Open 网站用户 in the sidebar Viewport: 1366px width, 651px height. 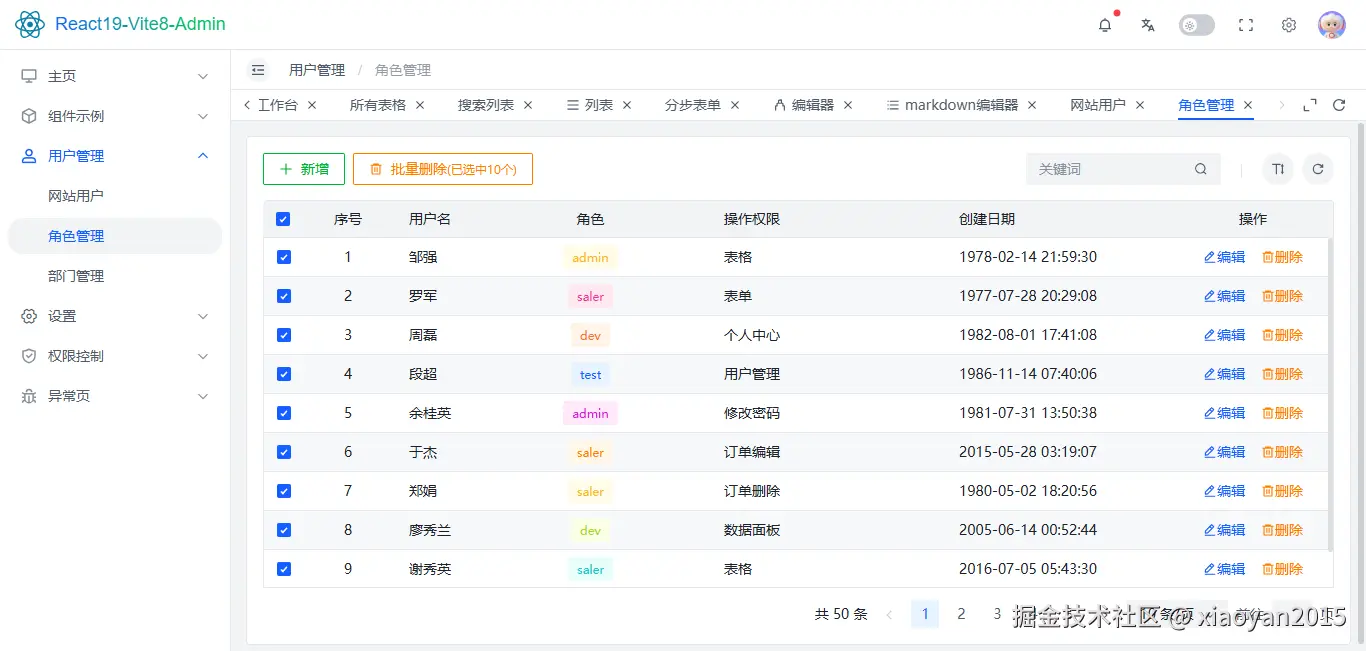click(x=115, y=196)
